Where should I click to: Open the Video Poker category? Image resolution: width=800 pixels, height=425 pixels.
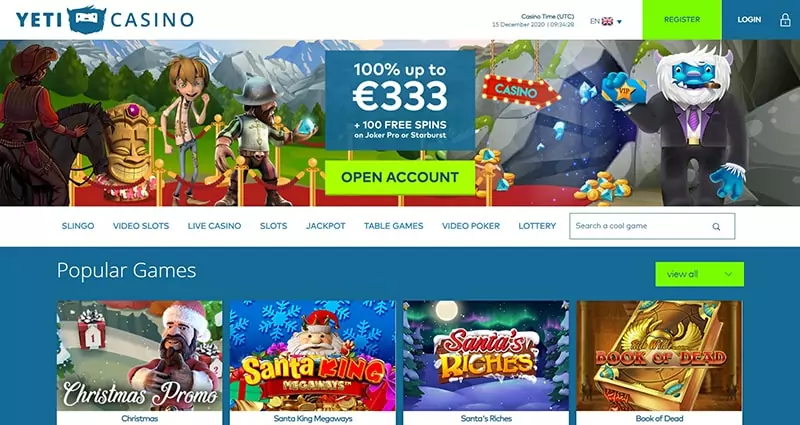(471, 226)
